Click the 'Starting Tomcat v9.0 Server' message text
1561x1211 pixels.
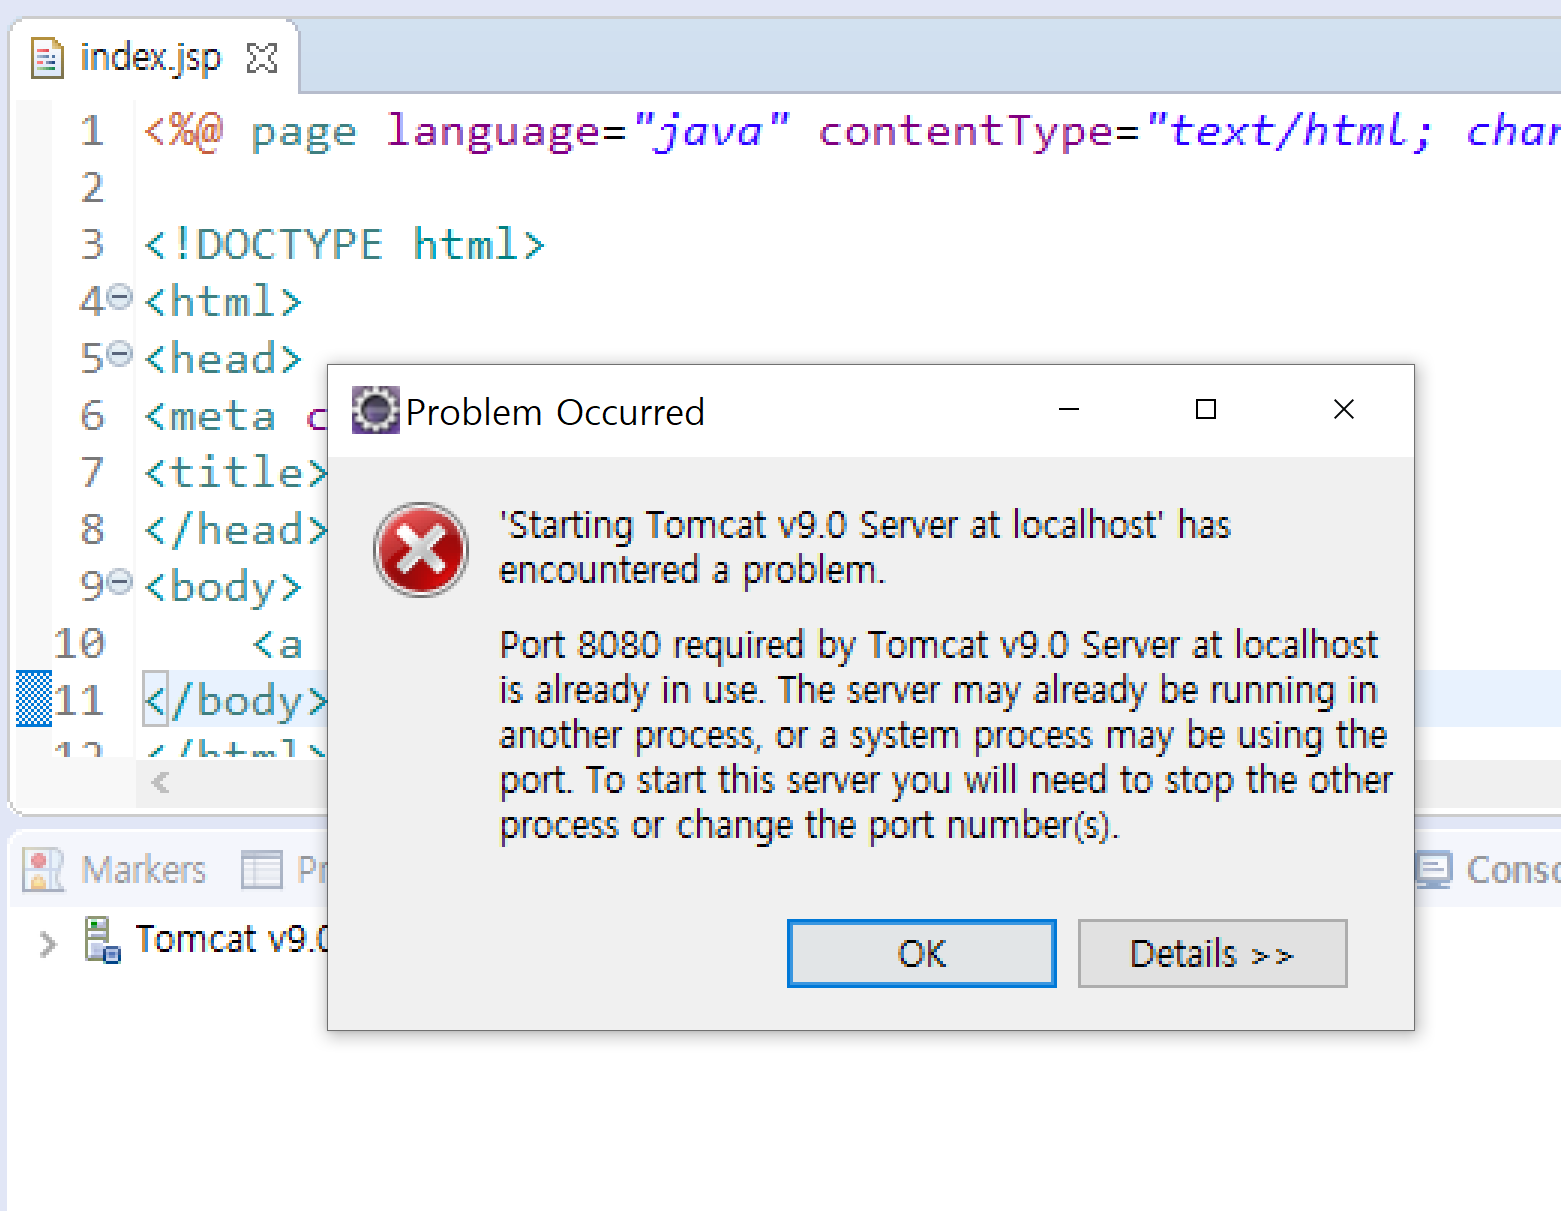point(865,547)
